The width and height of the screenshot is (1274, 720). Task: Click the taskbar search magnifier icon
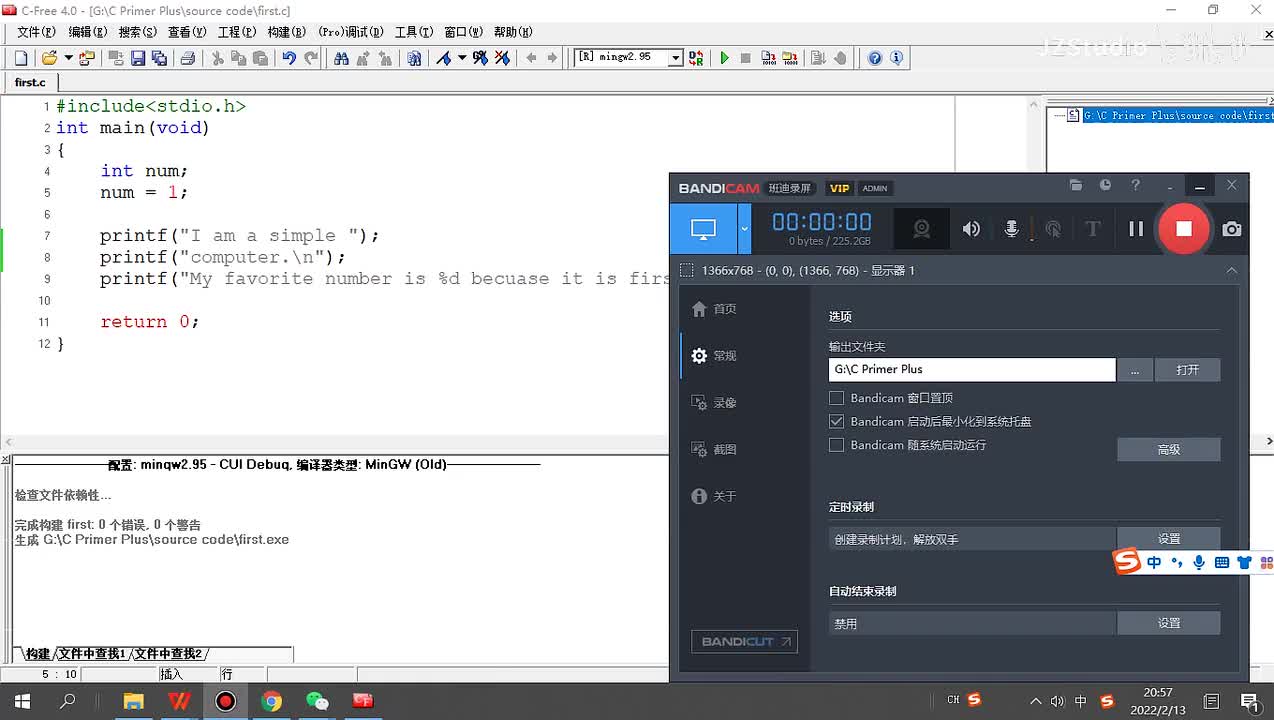pyautogui.click(x=68, y=701)
